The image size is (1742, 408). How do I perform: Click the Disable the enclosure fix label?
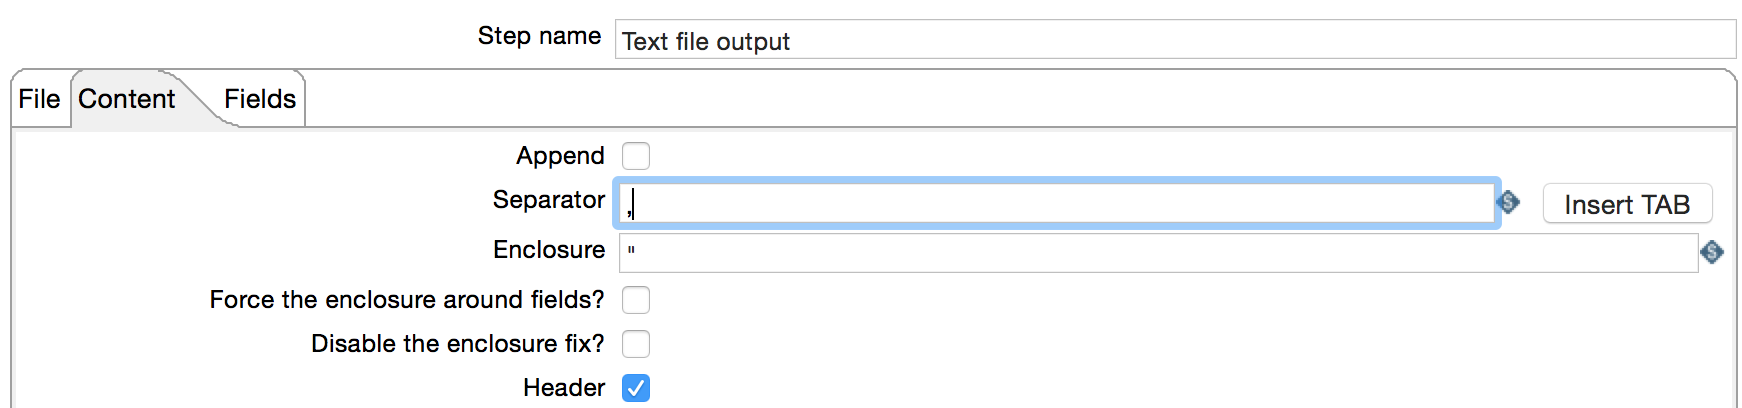point(457,344)
